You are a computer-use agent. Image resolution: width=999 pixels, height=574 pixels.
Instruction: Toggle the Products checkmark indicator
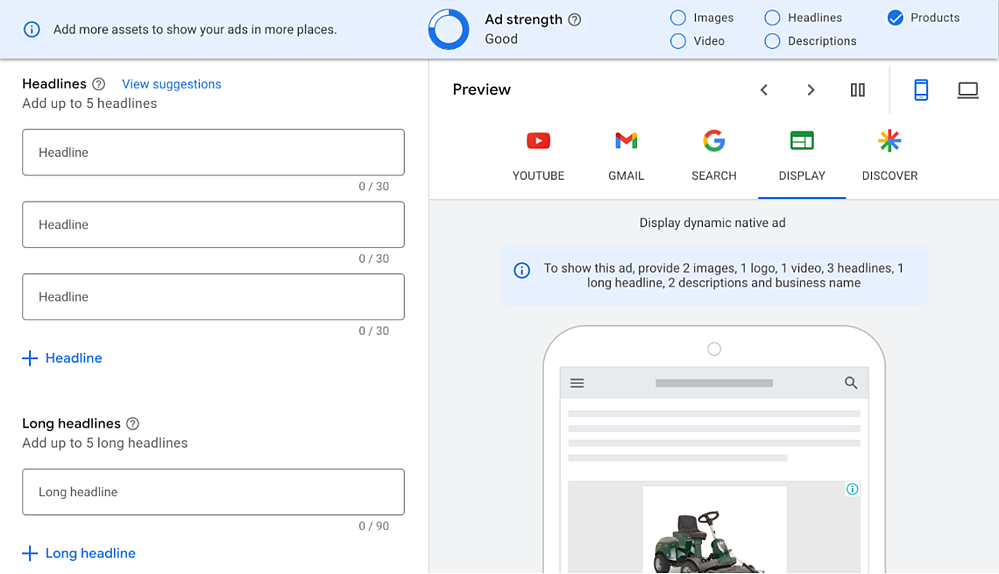click(895, 18)
